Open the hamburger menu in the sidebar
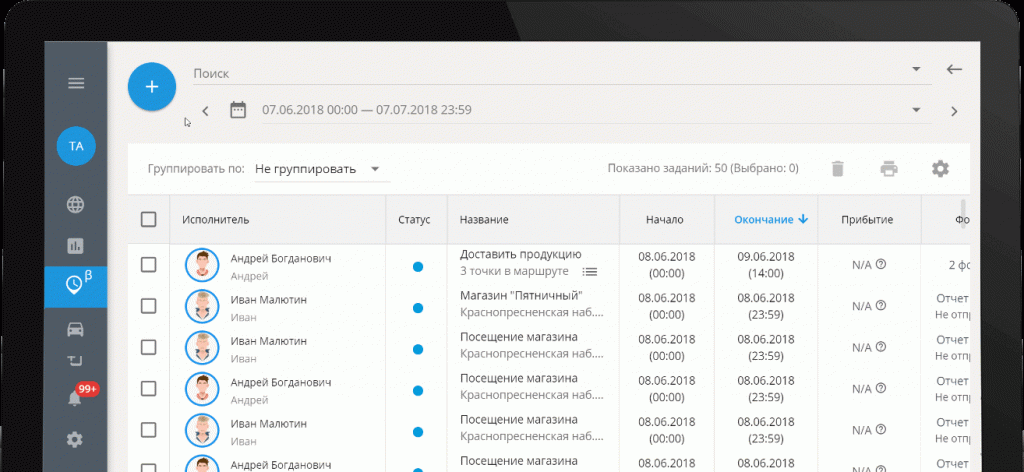Screen dimensions: 1024x472 (x=76, y=84)
